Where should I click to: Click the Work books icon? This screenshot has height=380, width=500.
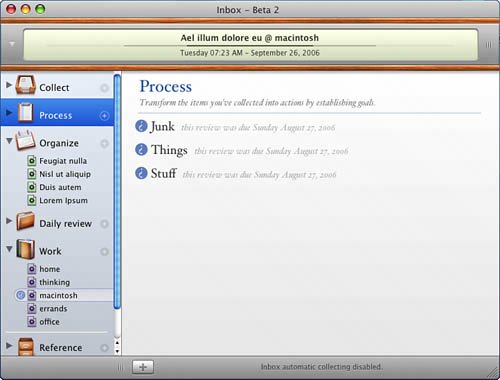coord(25,249)
